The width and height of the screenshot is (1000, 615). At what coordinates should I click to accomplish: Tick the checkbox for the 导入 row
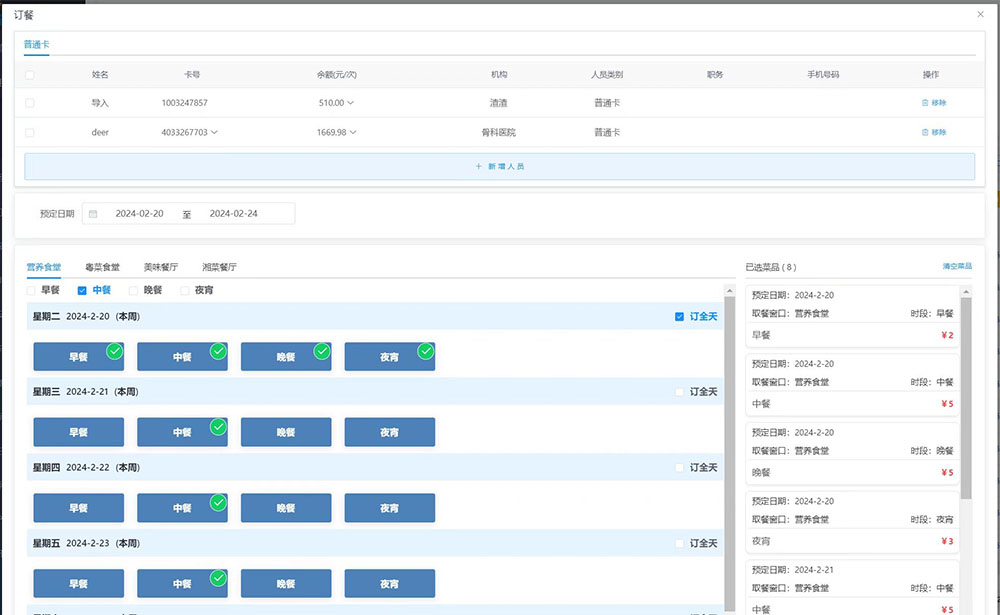click(30, 103)
